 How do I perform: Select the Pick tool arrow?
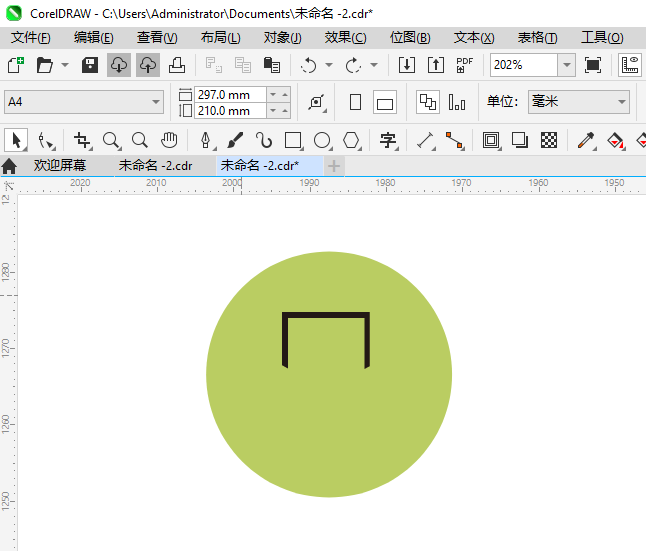pyautogui.click(x=16, y=141)
